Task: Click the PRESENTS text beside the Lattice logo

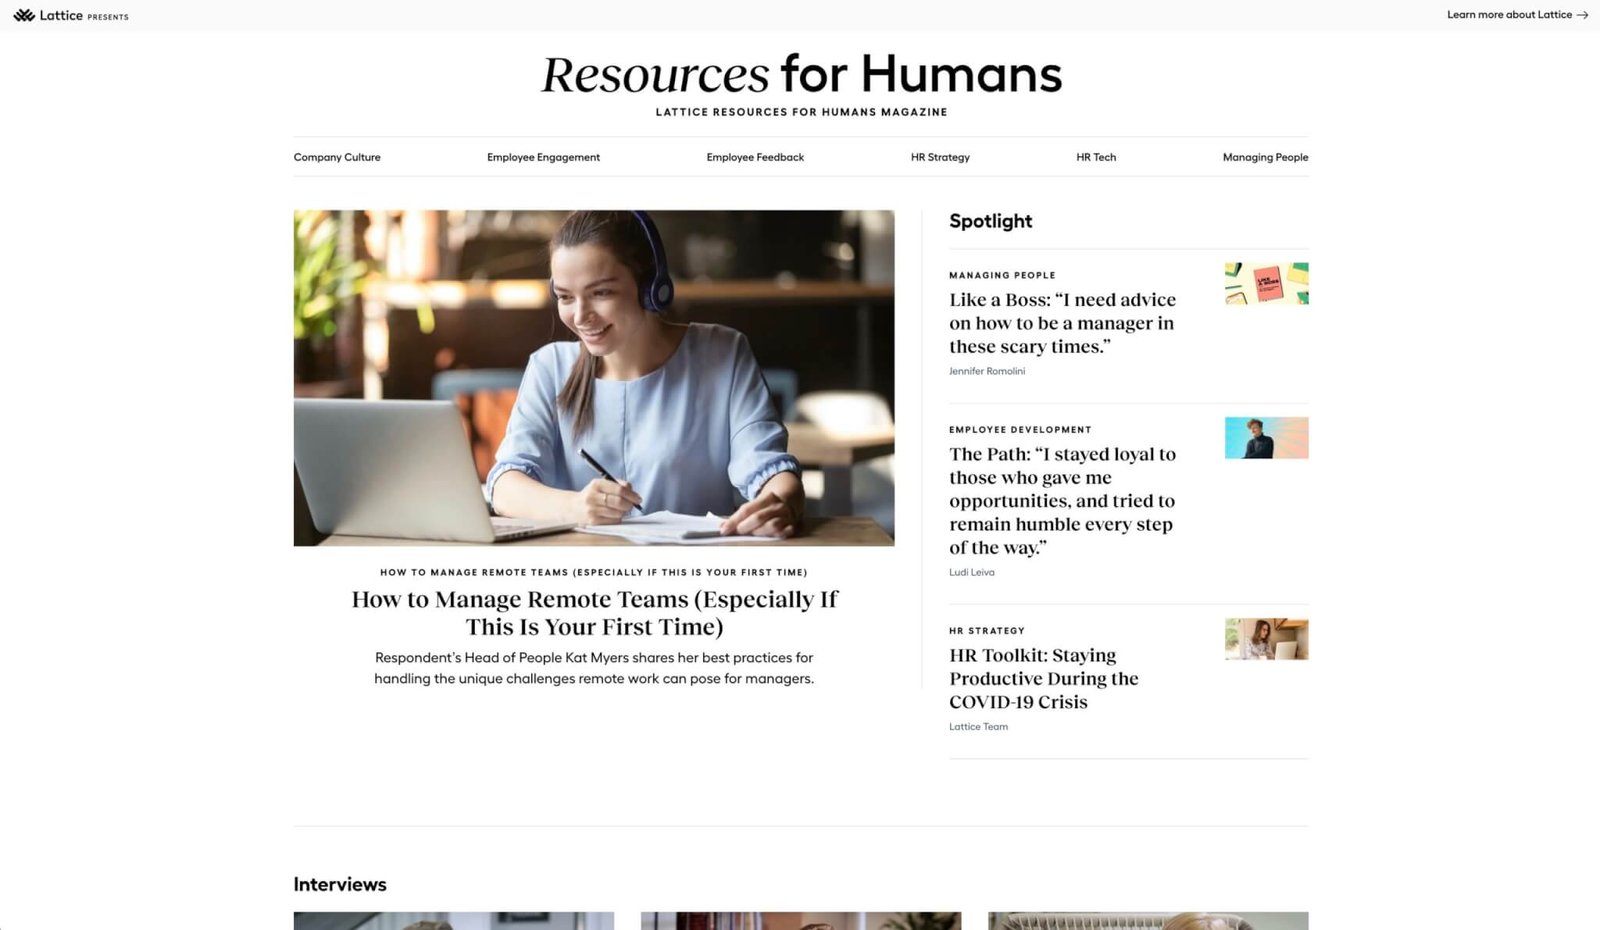Action: coord(108,17)
